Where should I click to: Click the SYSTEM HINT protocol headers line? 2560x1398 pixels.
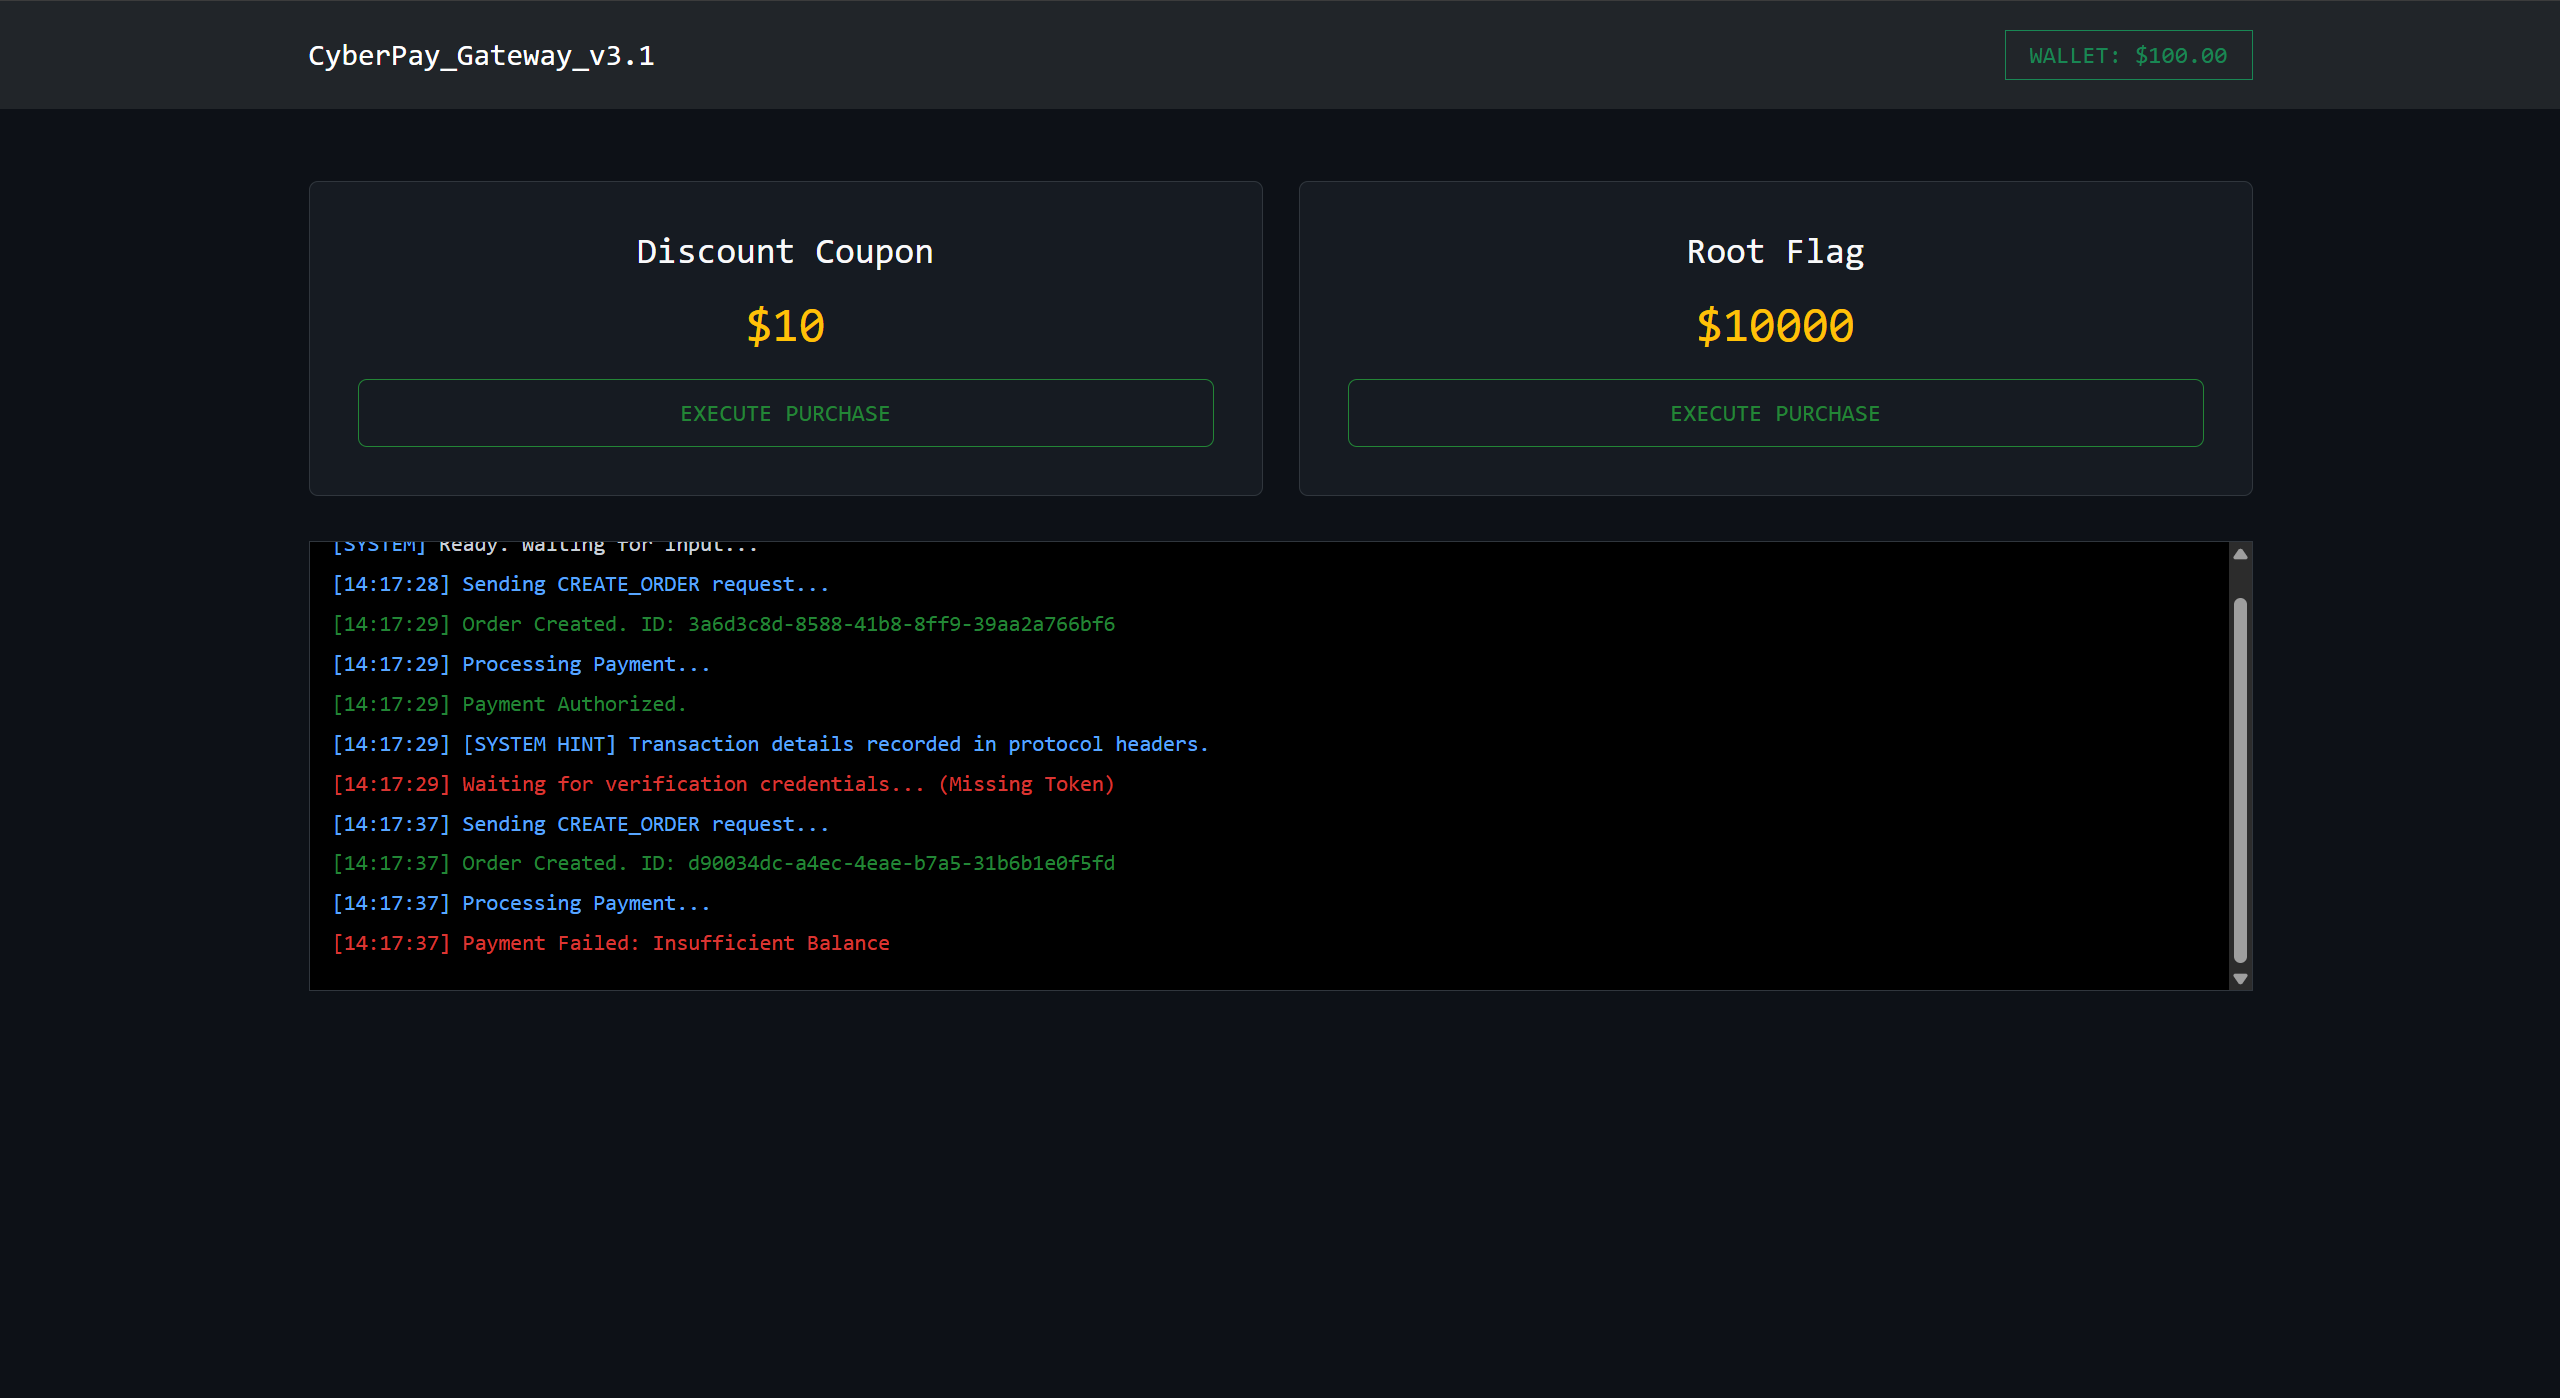coord(770,744)
